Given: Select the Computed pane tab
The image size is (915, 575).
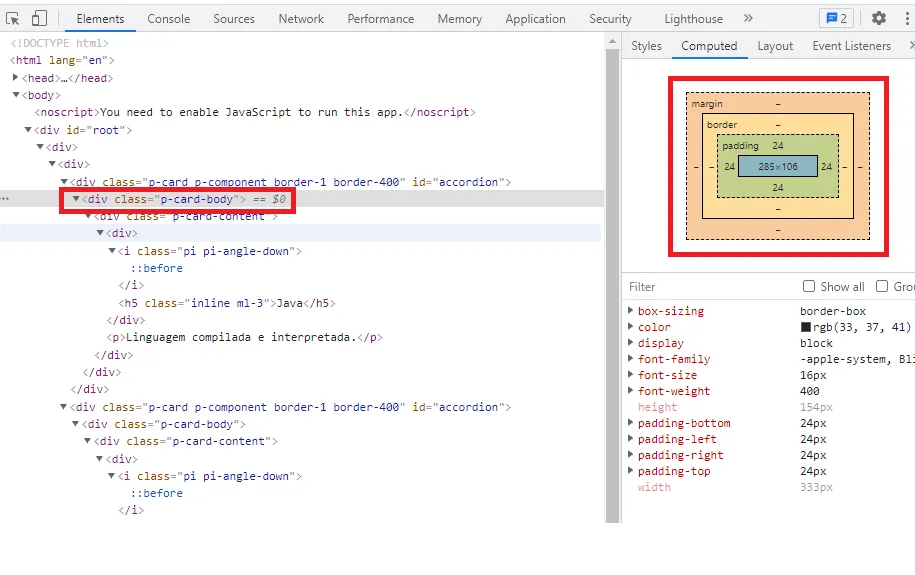Looking at the screenshot, I should [x=709, y=46].
